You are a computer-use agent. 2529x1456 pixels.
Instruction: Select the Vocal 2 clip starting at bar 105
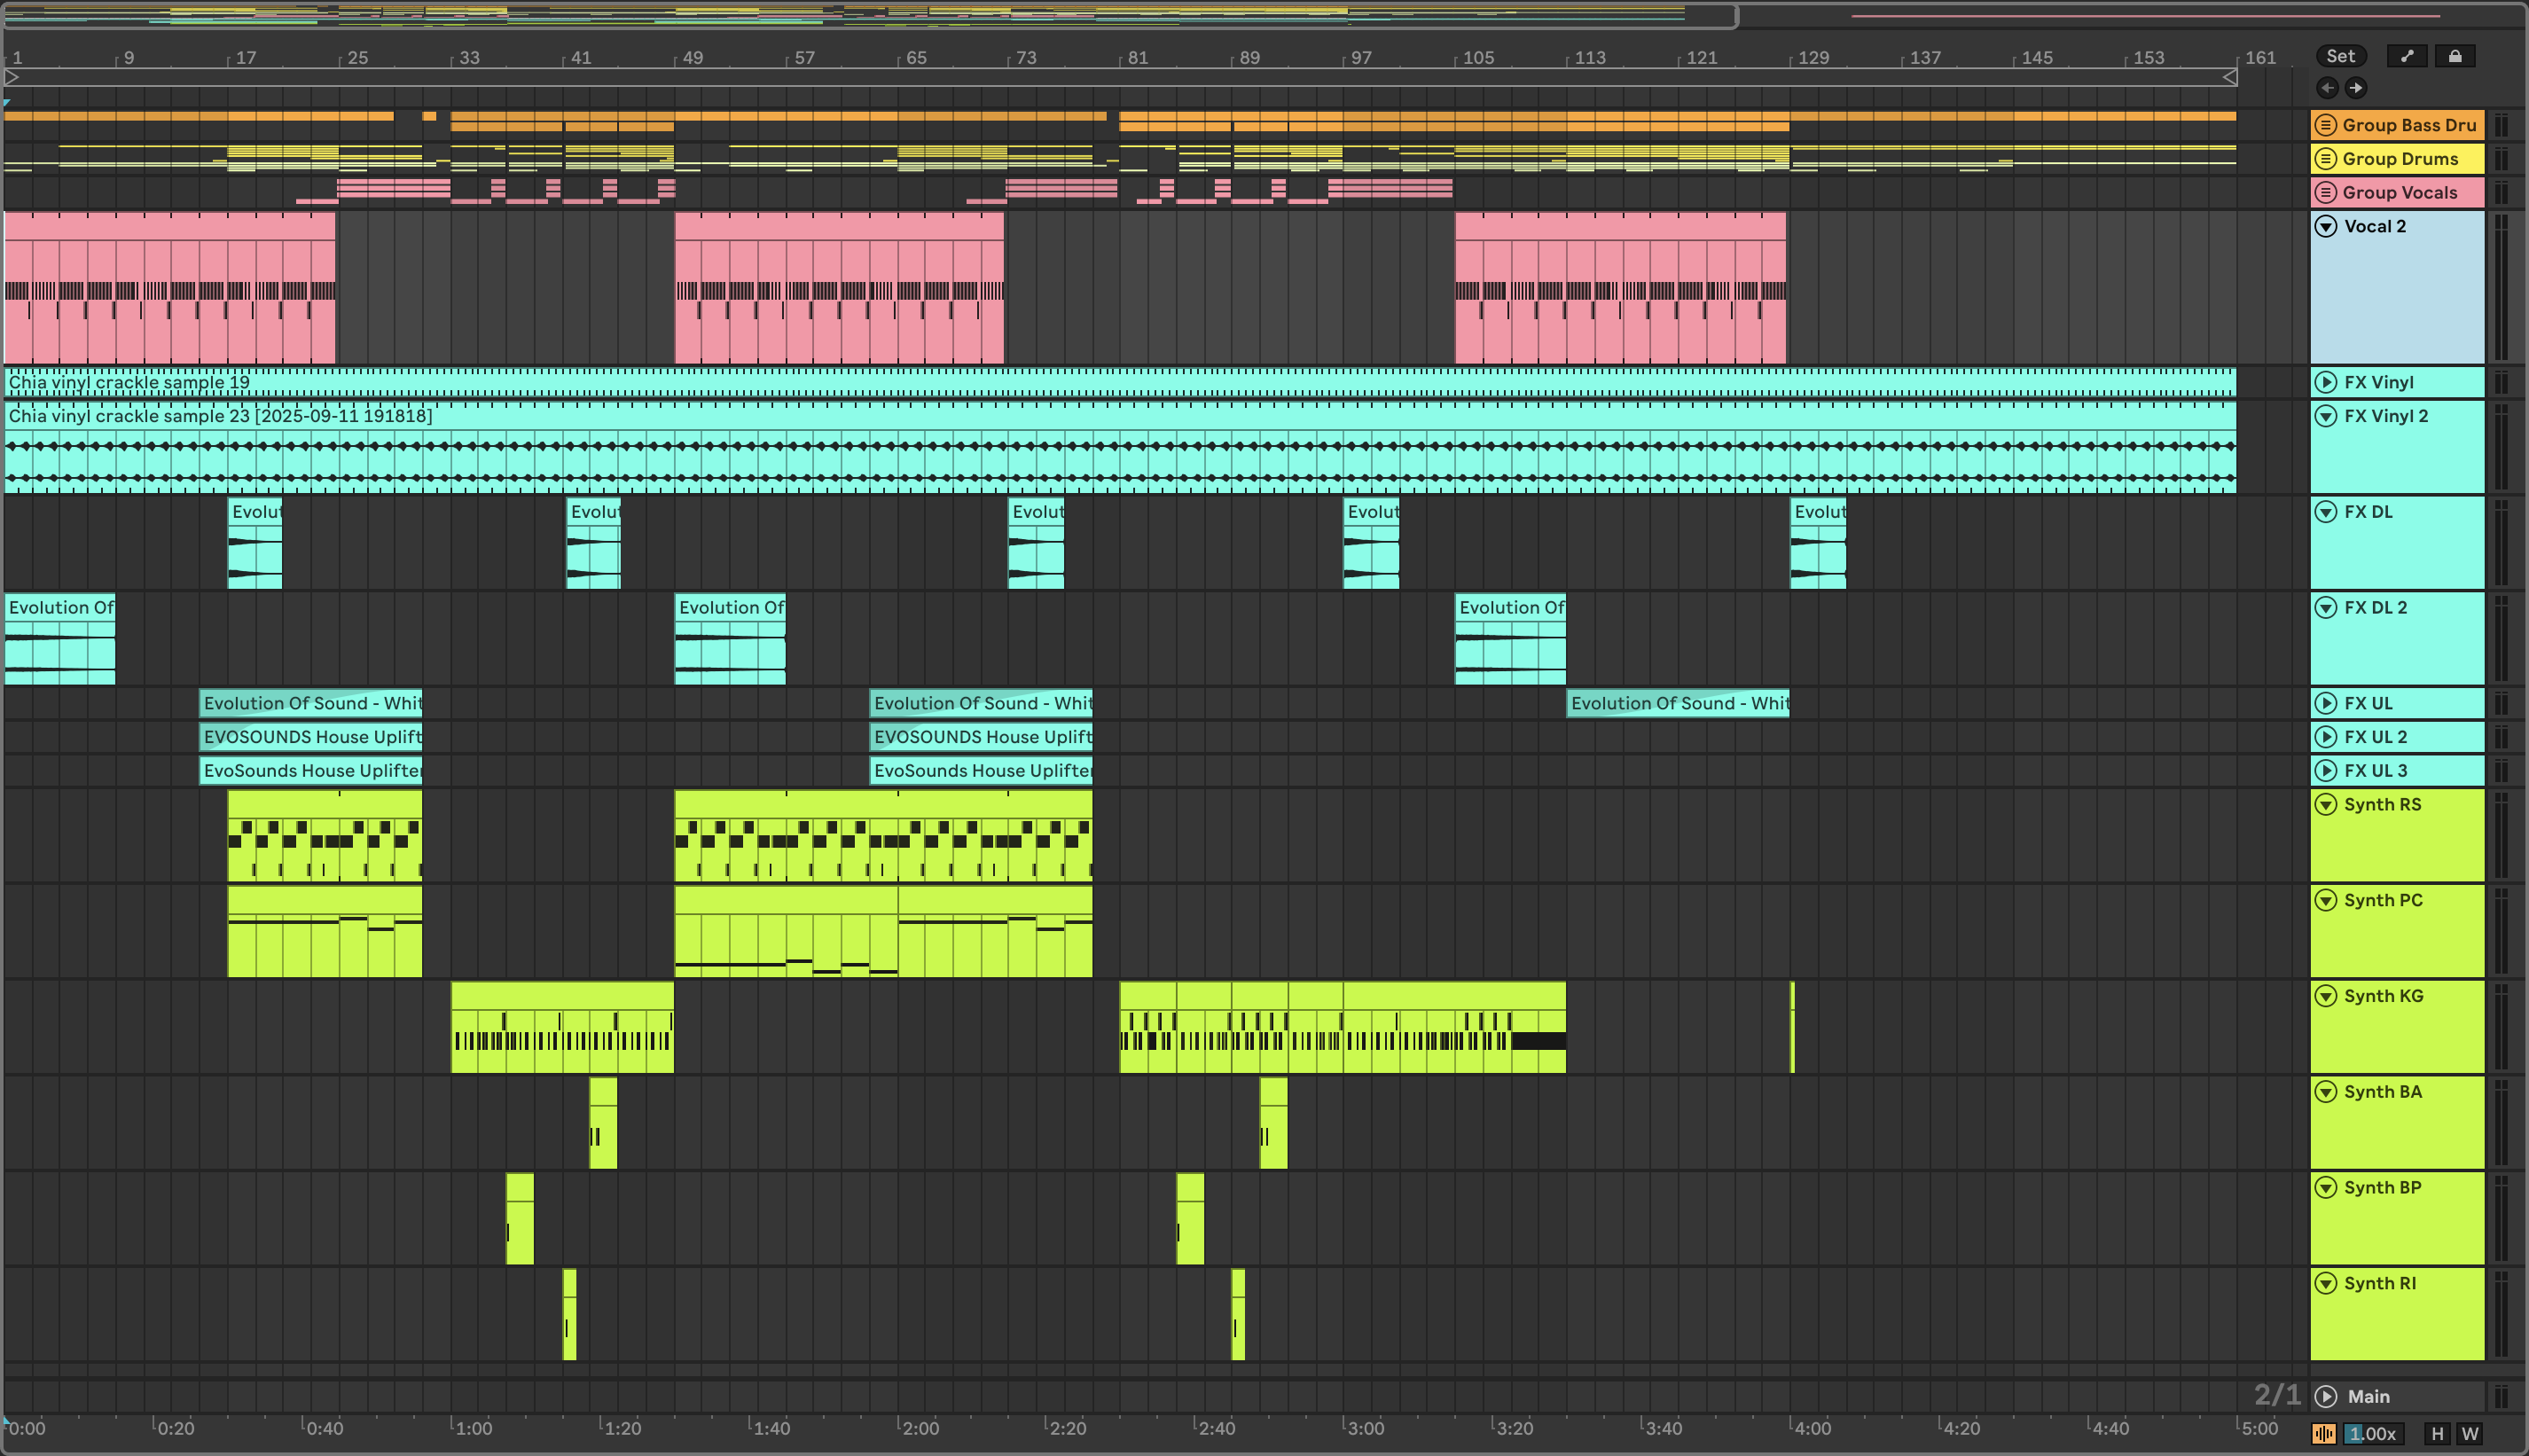pos(1620,288)
